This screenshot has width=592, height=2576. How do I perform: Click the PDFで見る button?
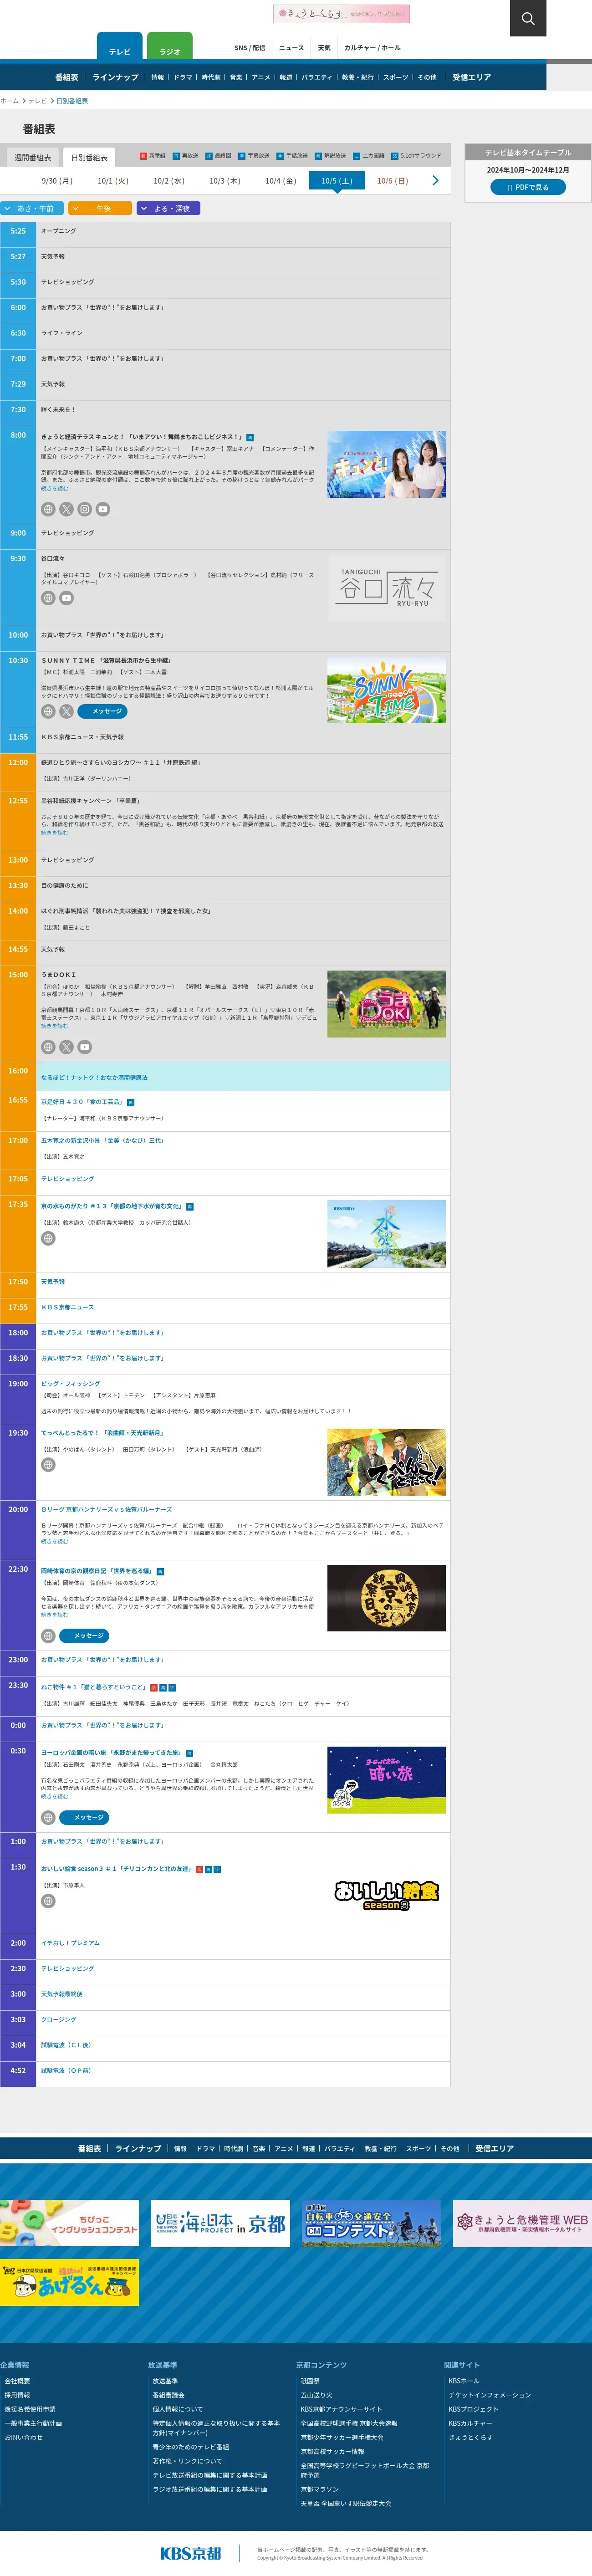point(528,187)
